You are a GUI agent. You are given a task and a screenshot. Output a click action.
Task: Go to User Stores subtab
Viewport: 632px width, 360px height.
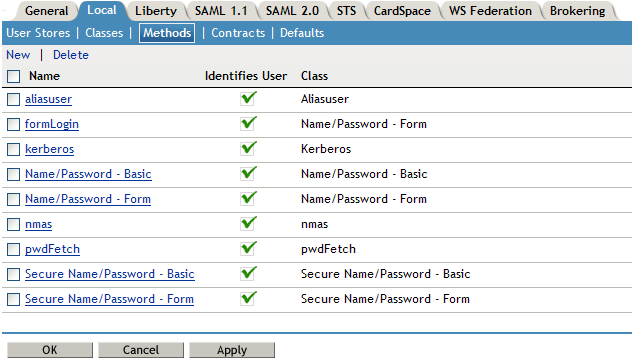38,33
